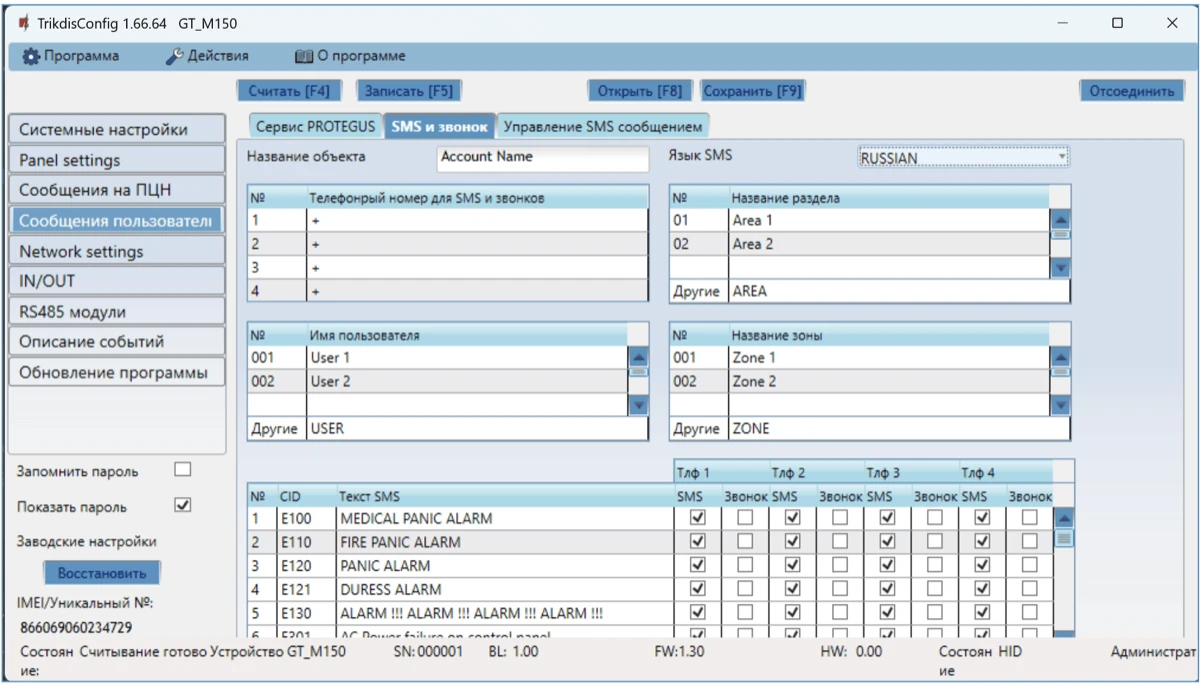This screenshot has height=686, width=1200.
Task: Open the Язык SMS dropdown showing RUSSIAN
Action: coord(963,158)
